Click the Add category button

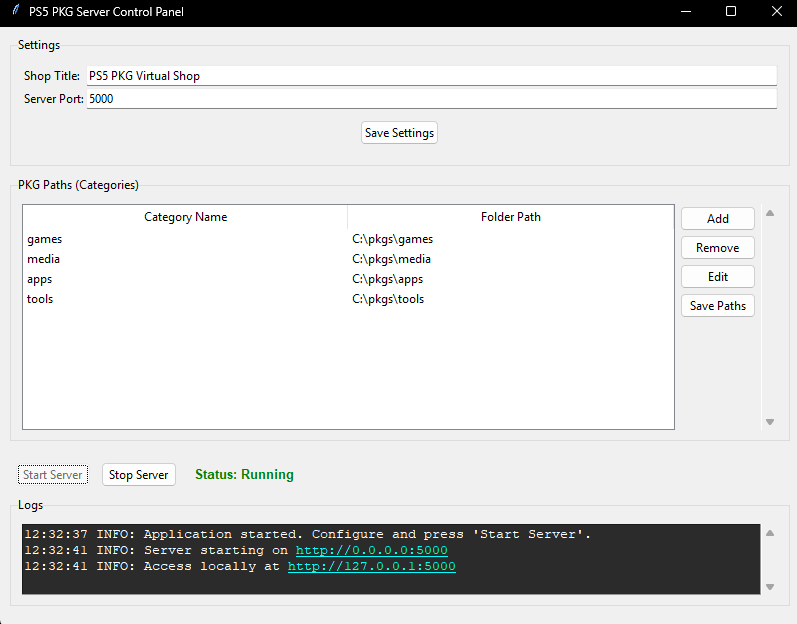[x=717, y=219]
